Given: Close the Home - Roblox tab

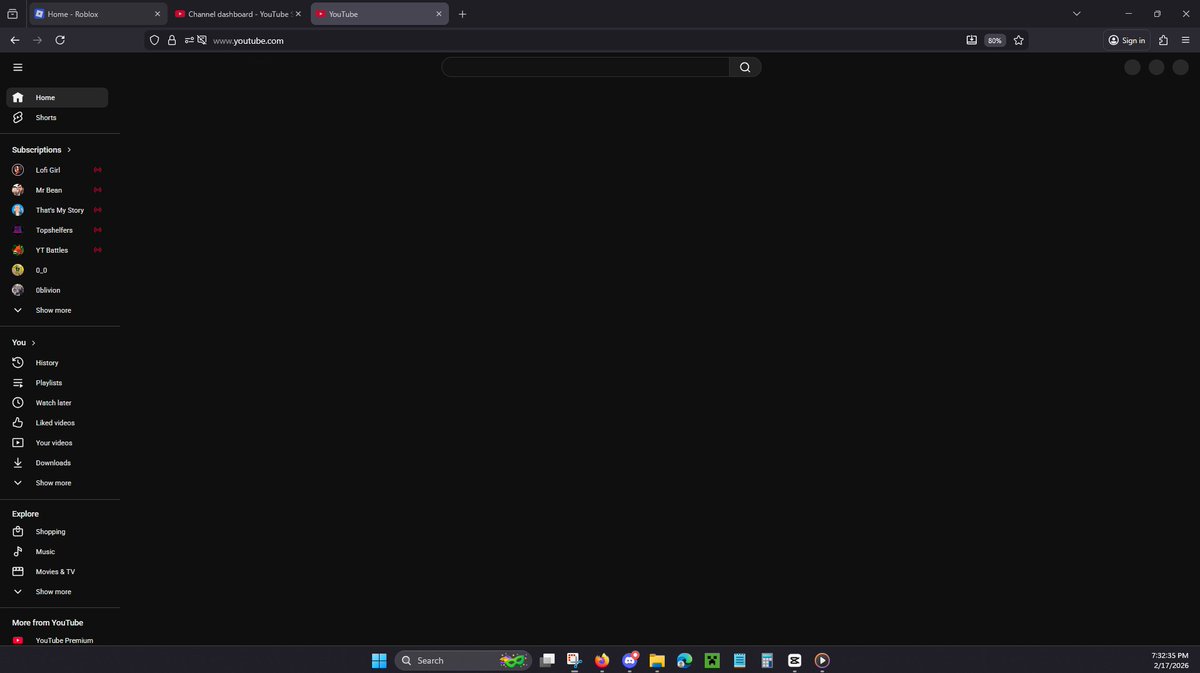Looking at the screenshot, I should click(157, 14).
